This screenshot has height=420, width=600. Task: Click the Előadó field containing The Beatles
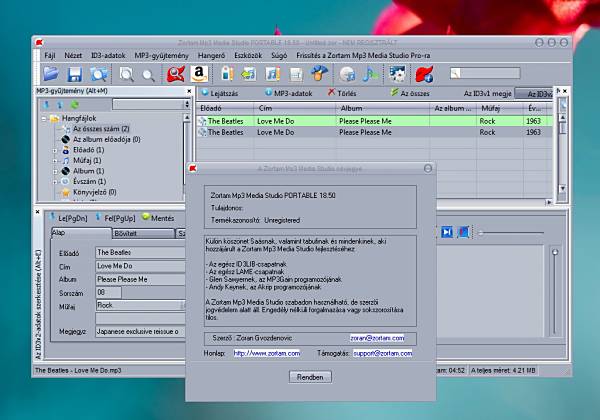click(140, 252)
